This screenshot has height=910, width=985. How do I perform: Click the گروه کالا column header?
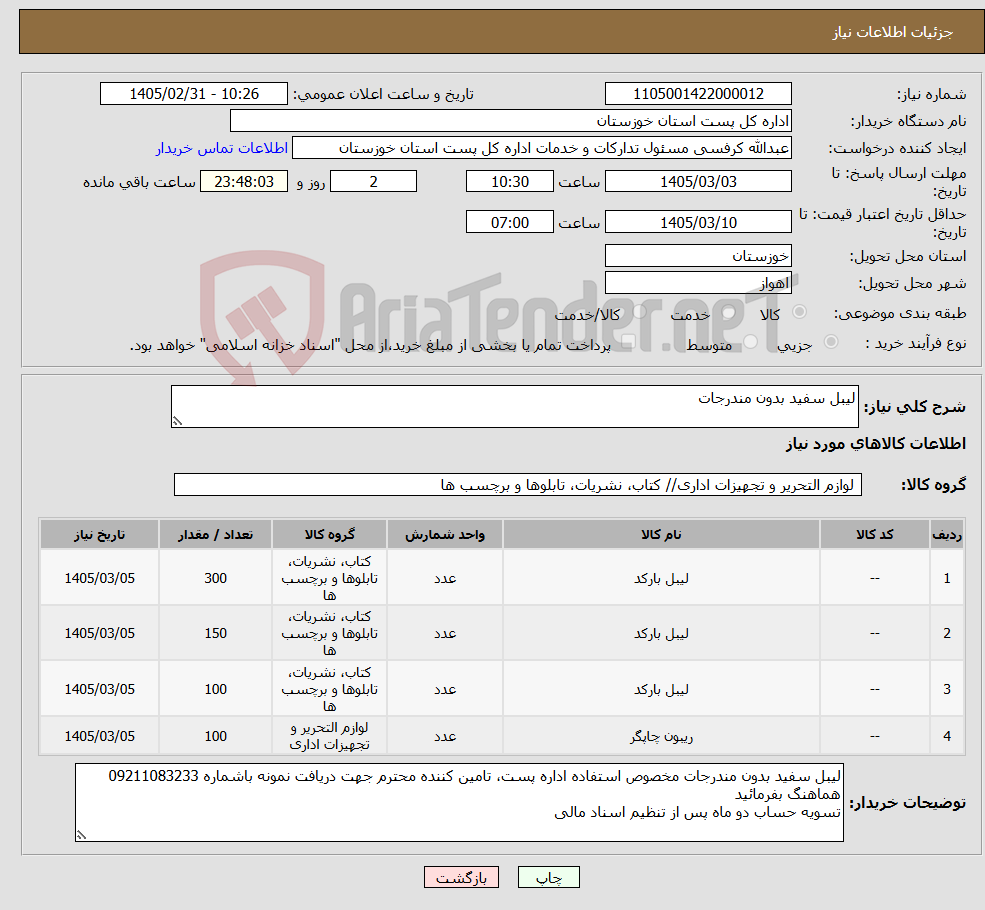click(x=329, y=534)
